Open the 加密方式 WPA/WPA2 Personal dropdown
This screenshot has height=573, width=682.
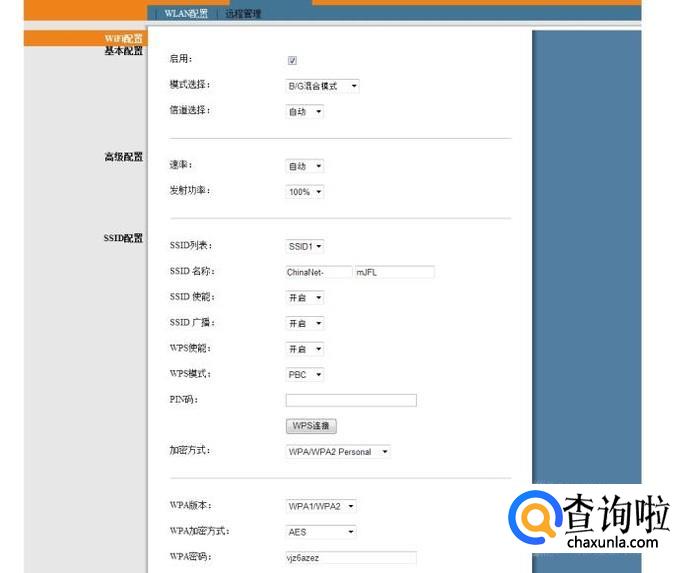coord(338,452)
